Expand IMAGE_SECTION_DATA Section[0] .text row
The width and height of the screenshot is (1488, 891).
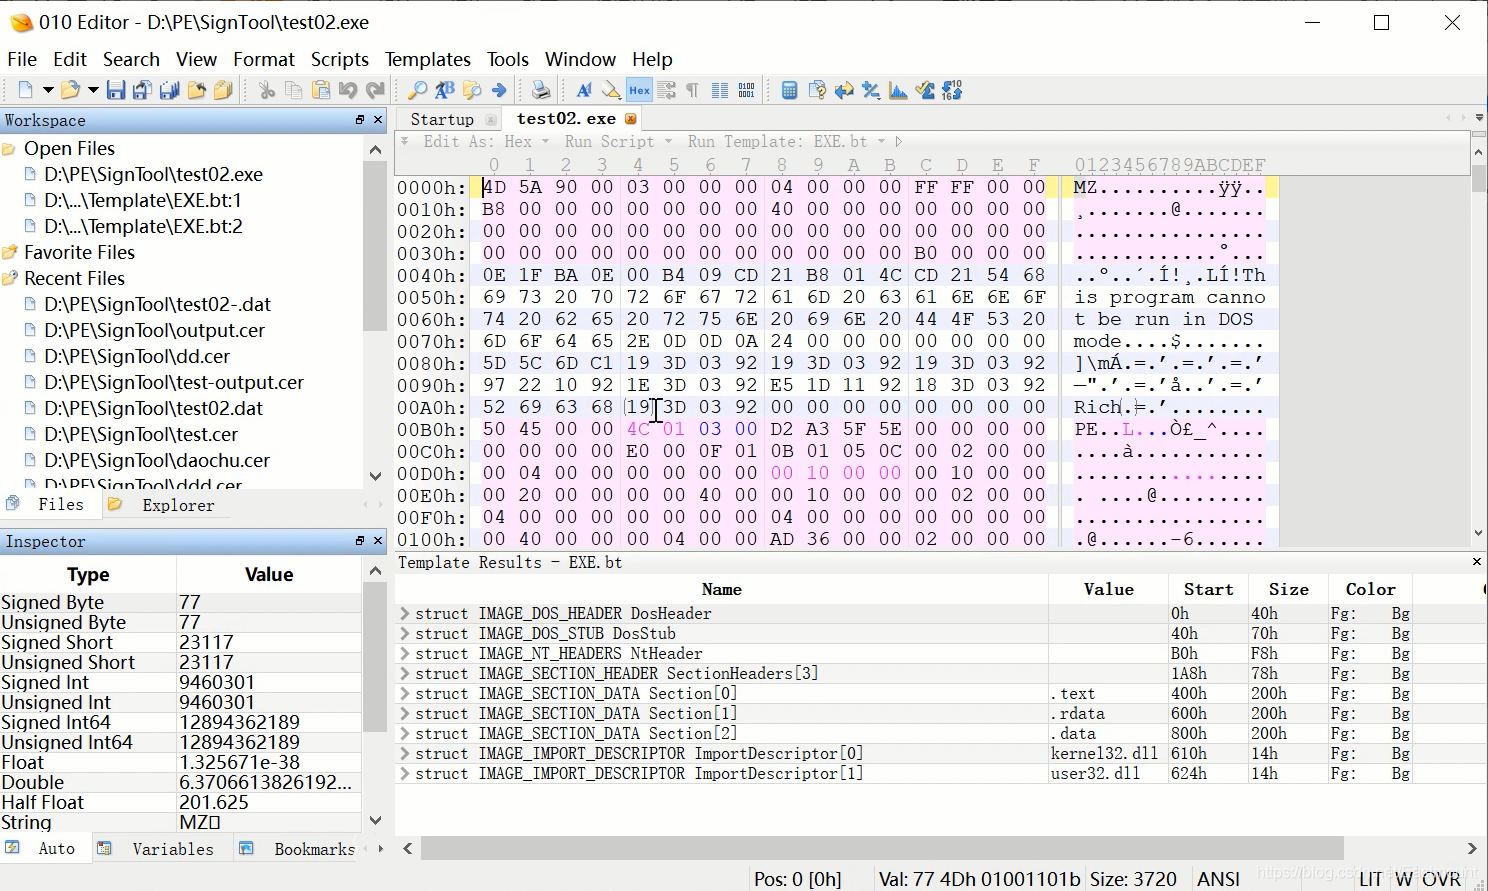(x=405, y=693)
